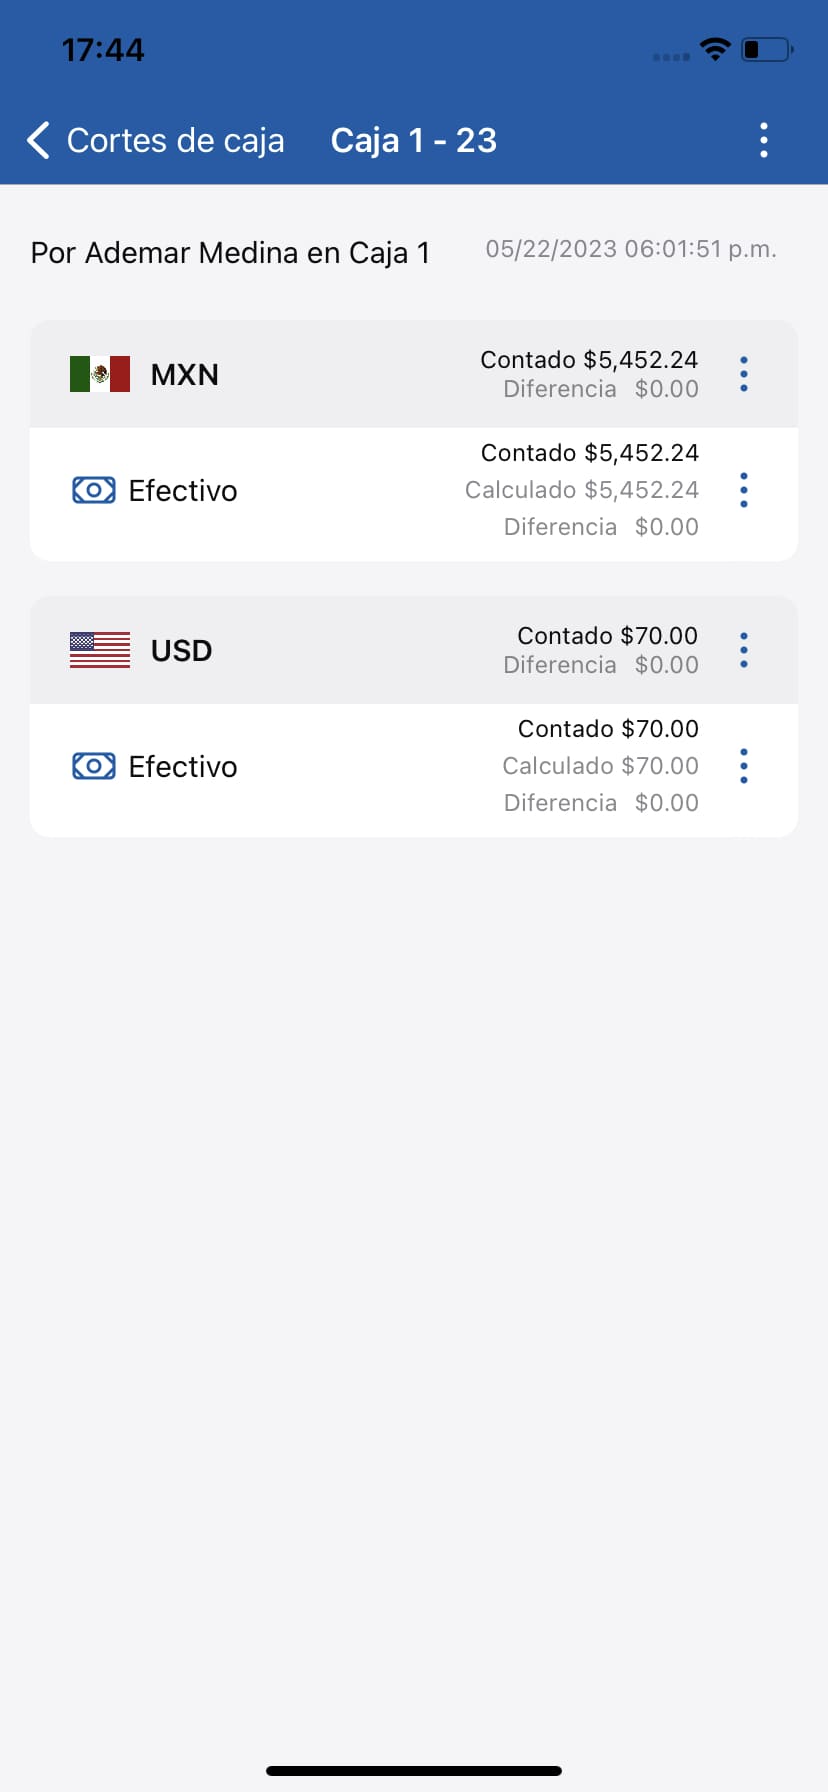Select the USD currency header
The image size is (828, 1792).
click(x=181, y=650)
